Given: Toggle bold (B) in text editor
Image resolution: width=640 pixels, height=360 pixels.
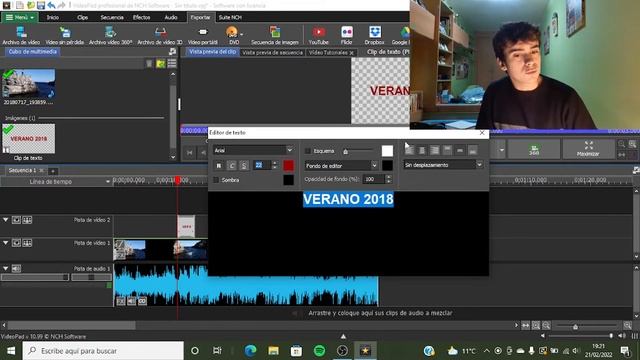Looking at the screenshot, I should pos(219,165).
